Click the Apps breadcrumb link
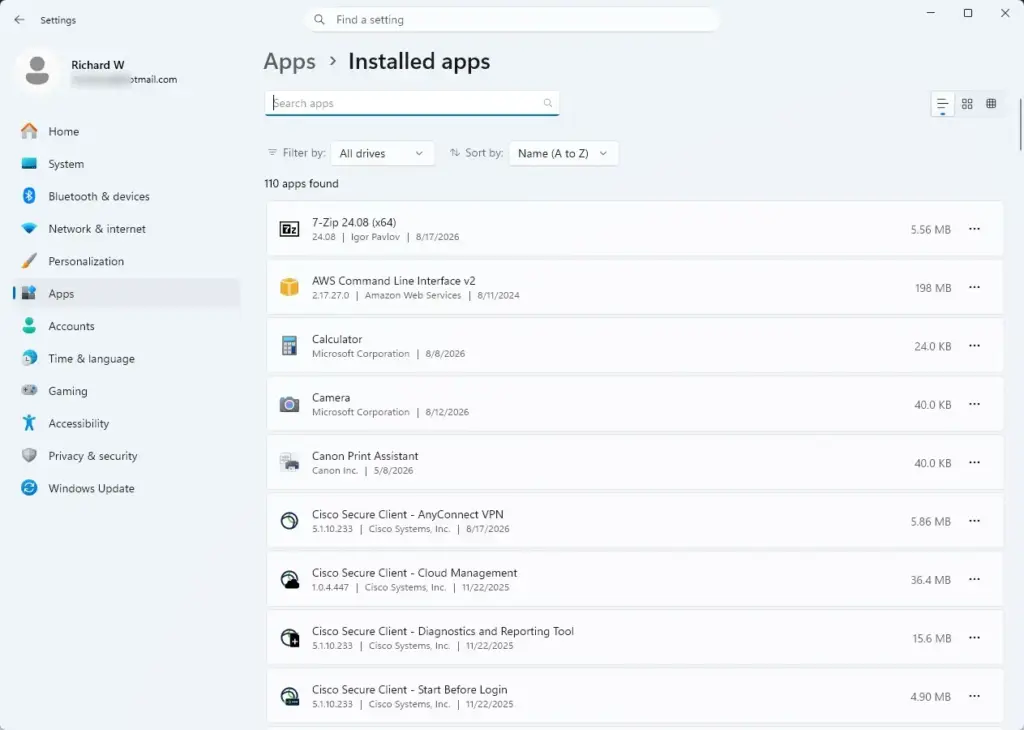The image size is (1024, 730). (289, 61)
